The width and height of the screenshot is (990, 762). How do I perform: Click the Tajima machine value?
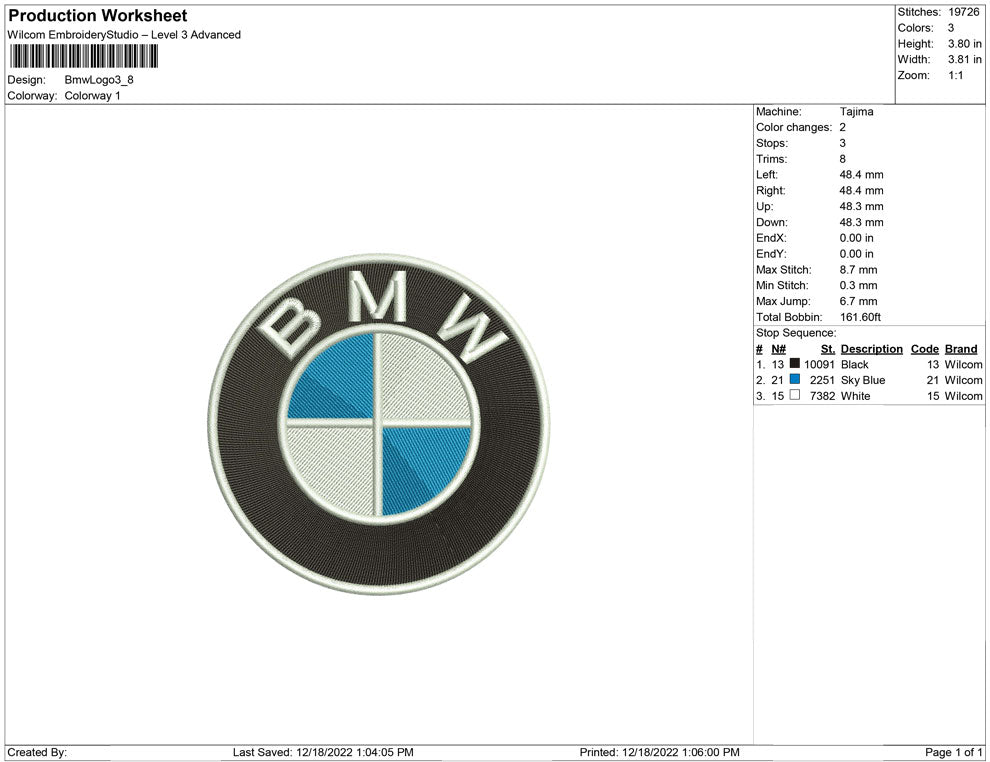tap(856, 112)
